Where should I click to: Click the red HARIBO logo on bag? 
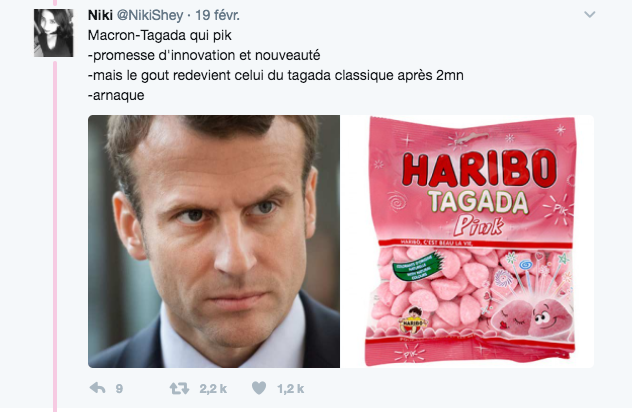click(479, 168)
